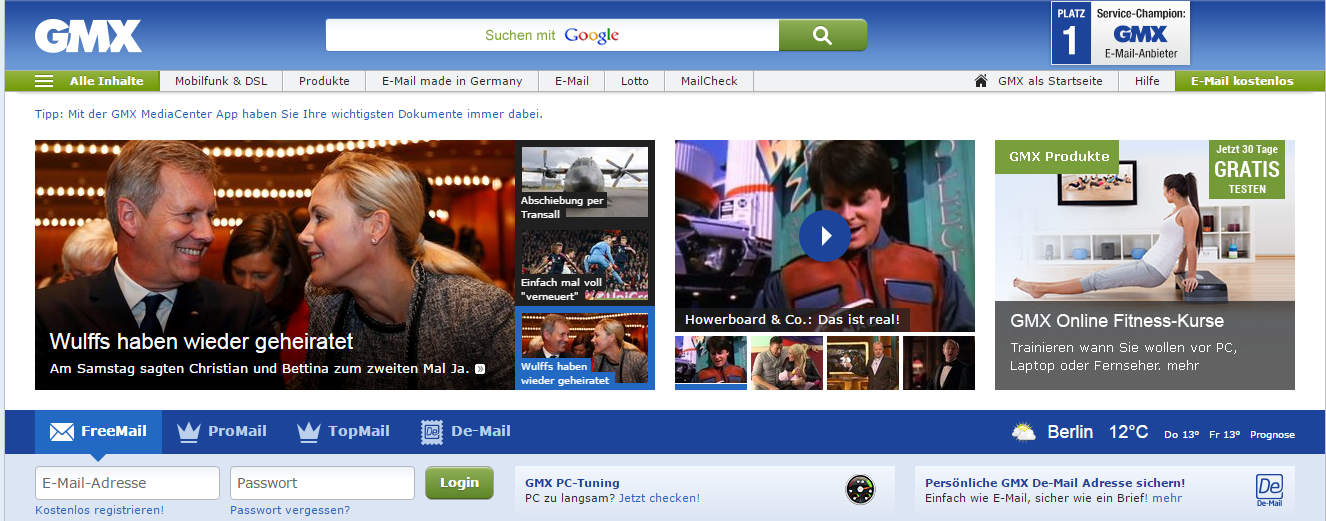The width and height of the screenshot is (1326, 521).
Task: Click Passwort vergessen link
Action: point(290,510)
